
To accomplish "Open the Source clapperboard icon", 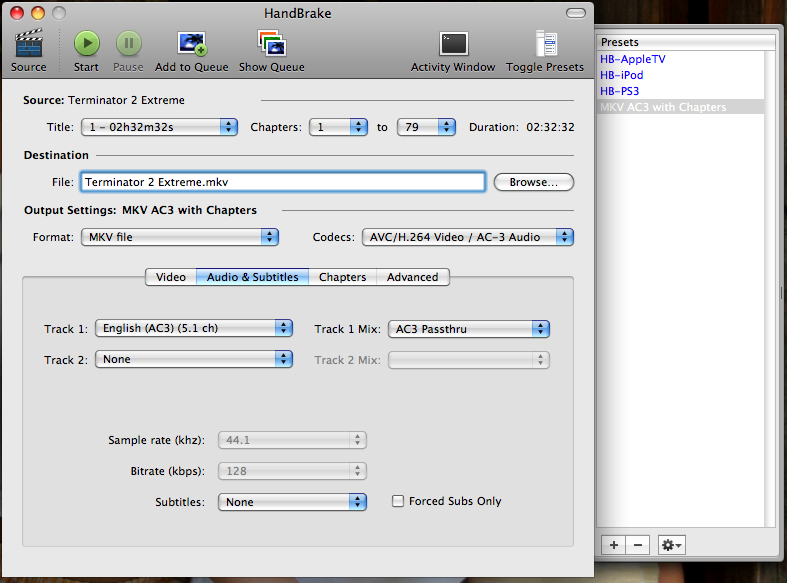I will tap(29, 44).
